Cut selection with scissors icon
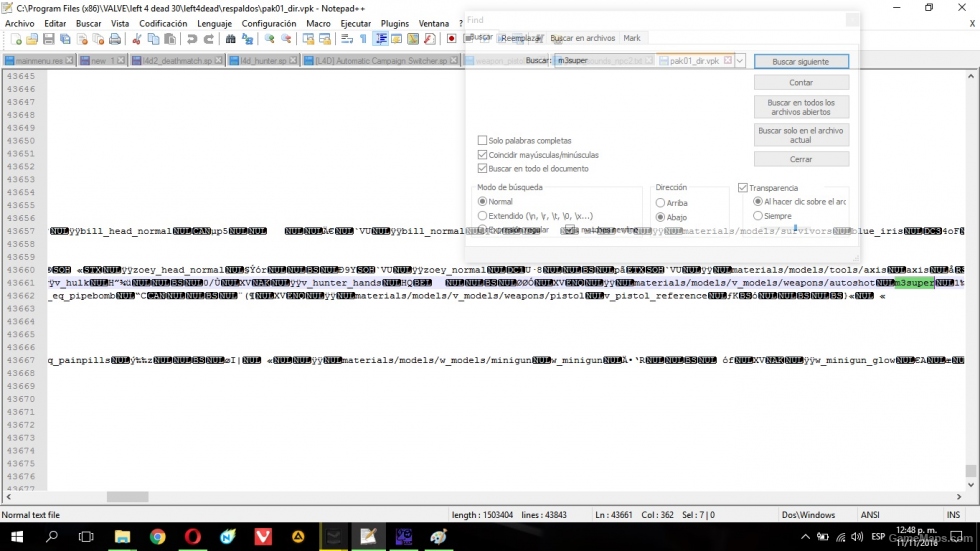This screenshot has height=551, width=980. pyautogui.click(x=136, y=39)
